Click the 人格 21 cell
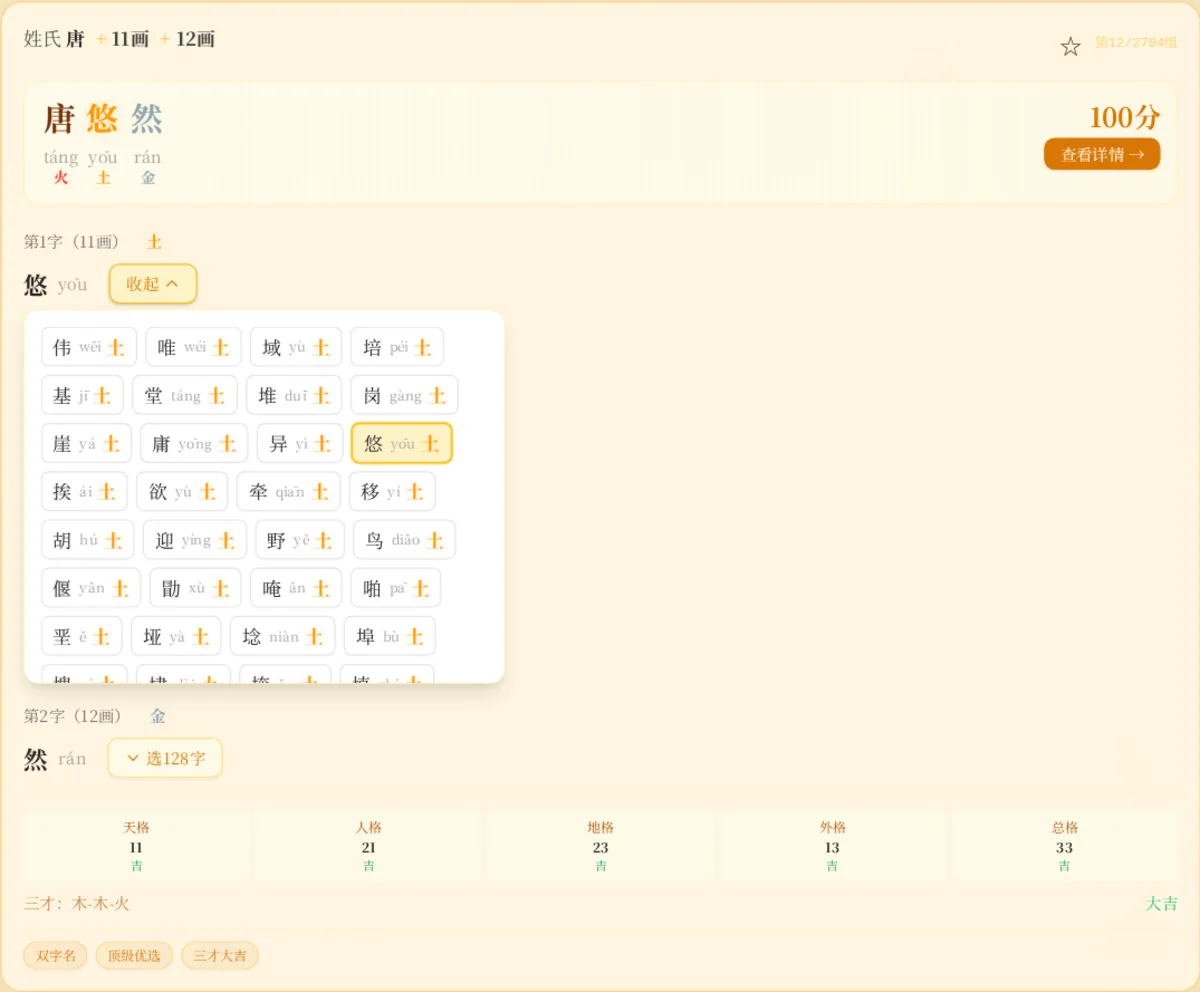This screenshot has height=992, width=1200. pyautogui.click(x=368, y=846)
